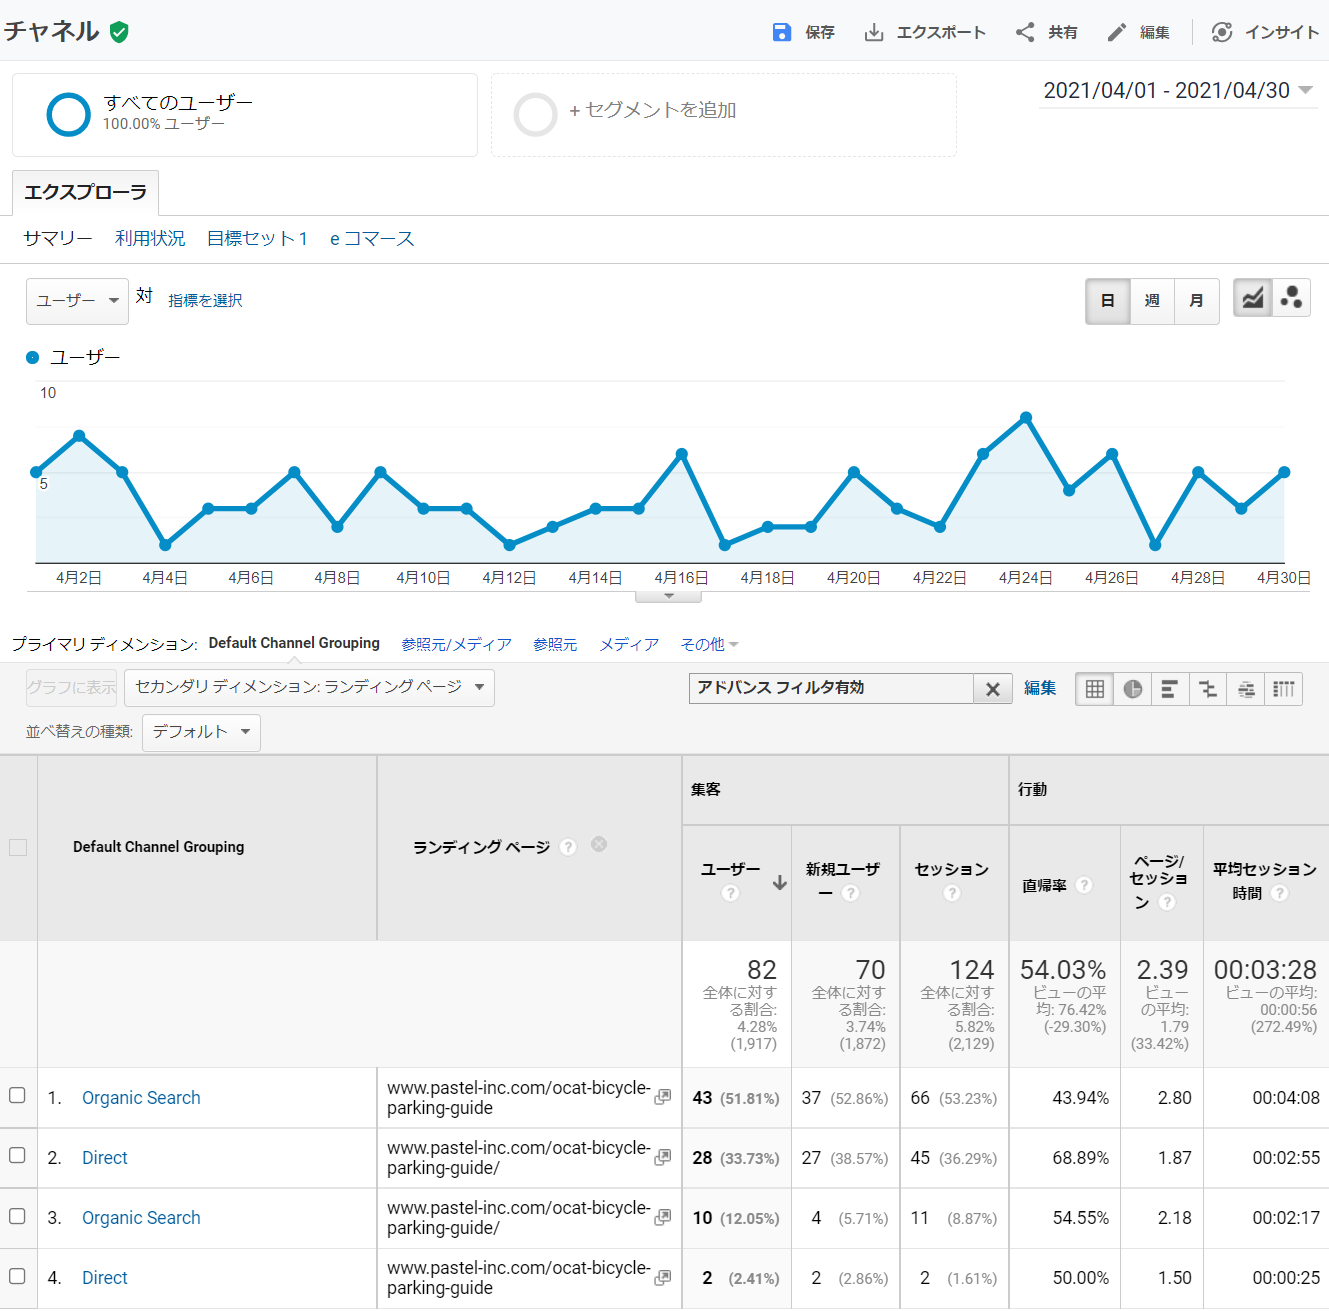Screen dimensions: 1329x1311
Task: Open secondary dimension ランディング ページ dropdown
Action: tap(309, 687)
